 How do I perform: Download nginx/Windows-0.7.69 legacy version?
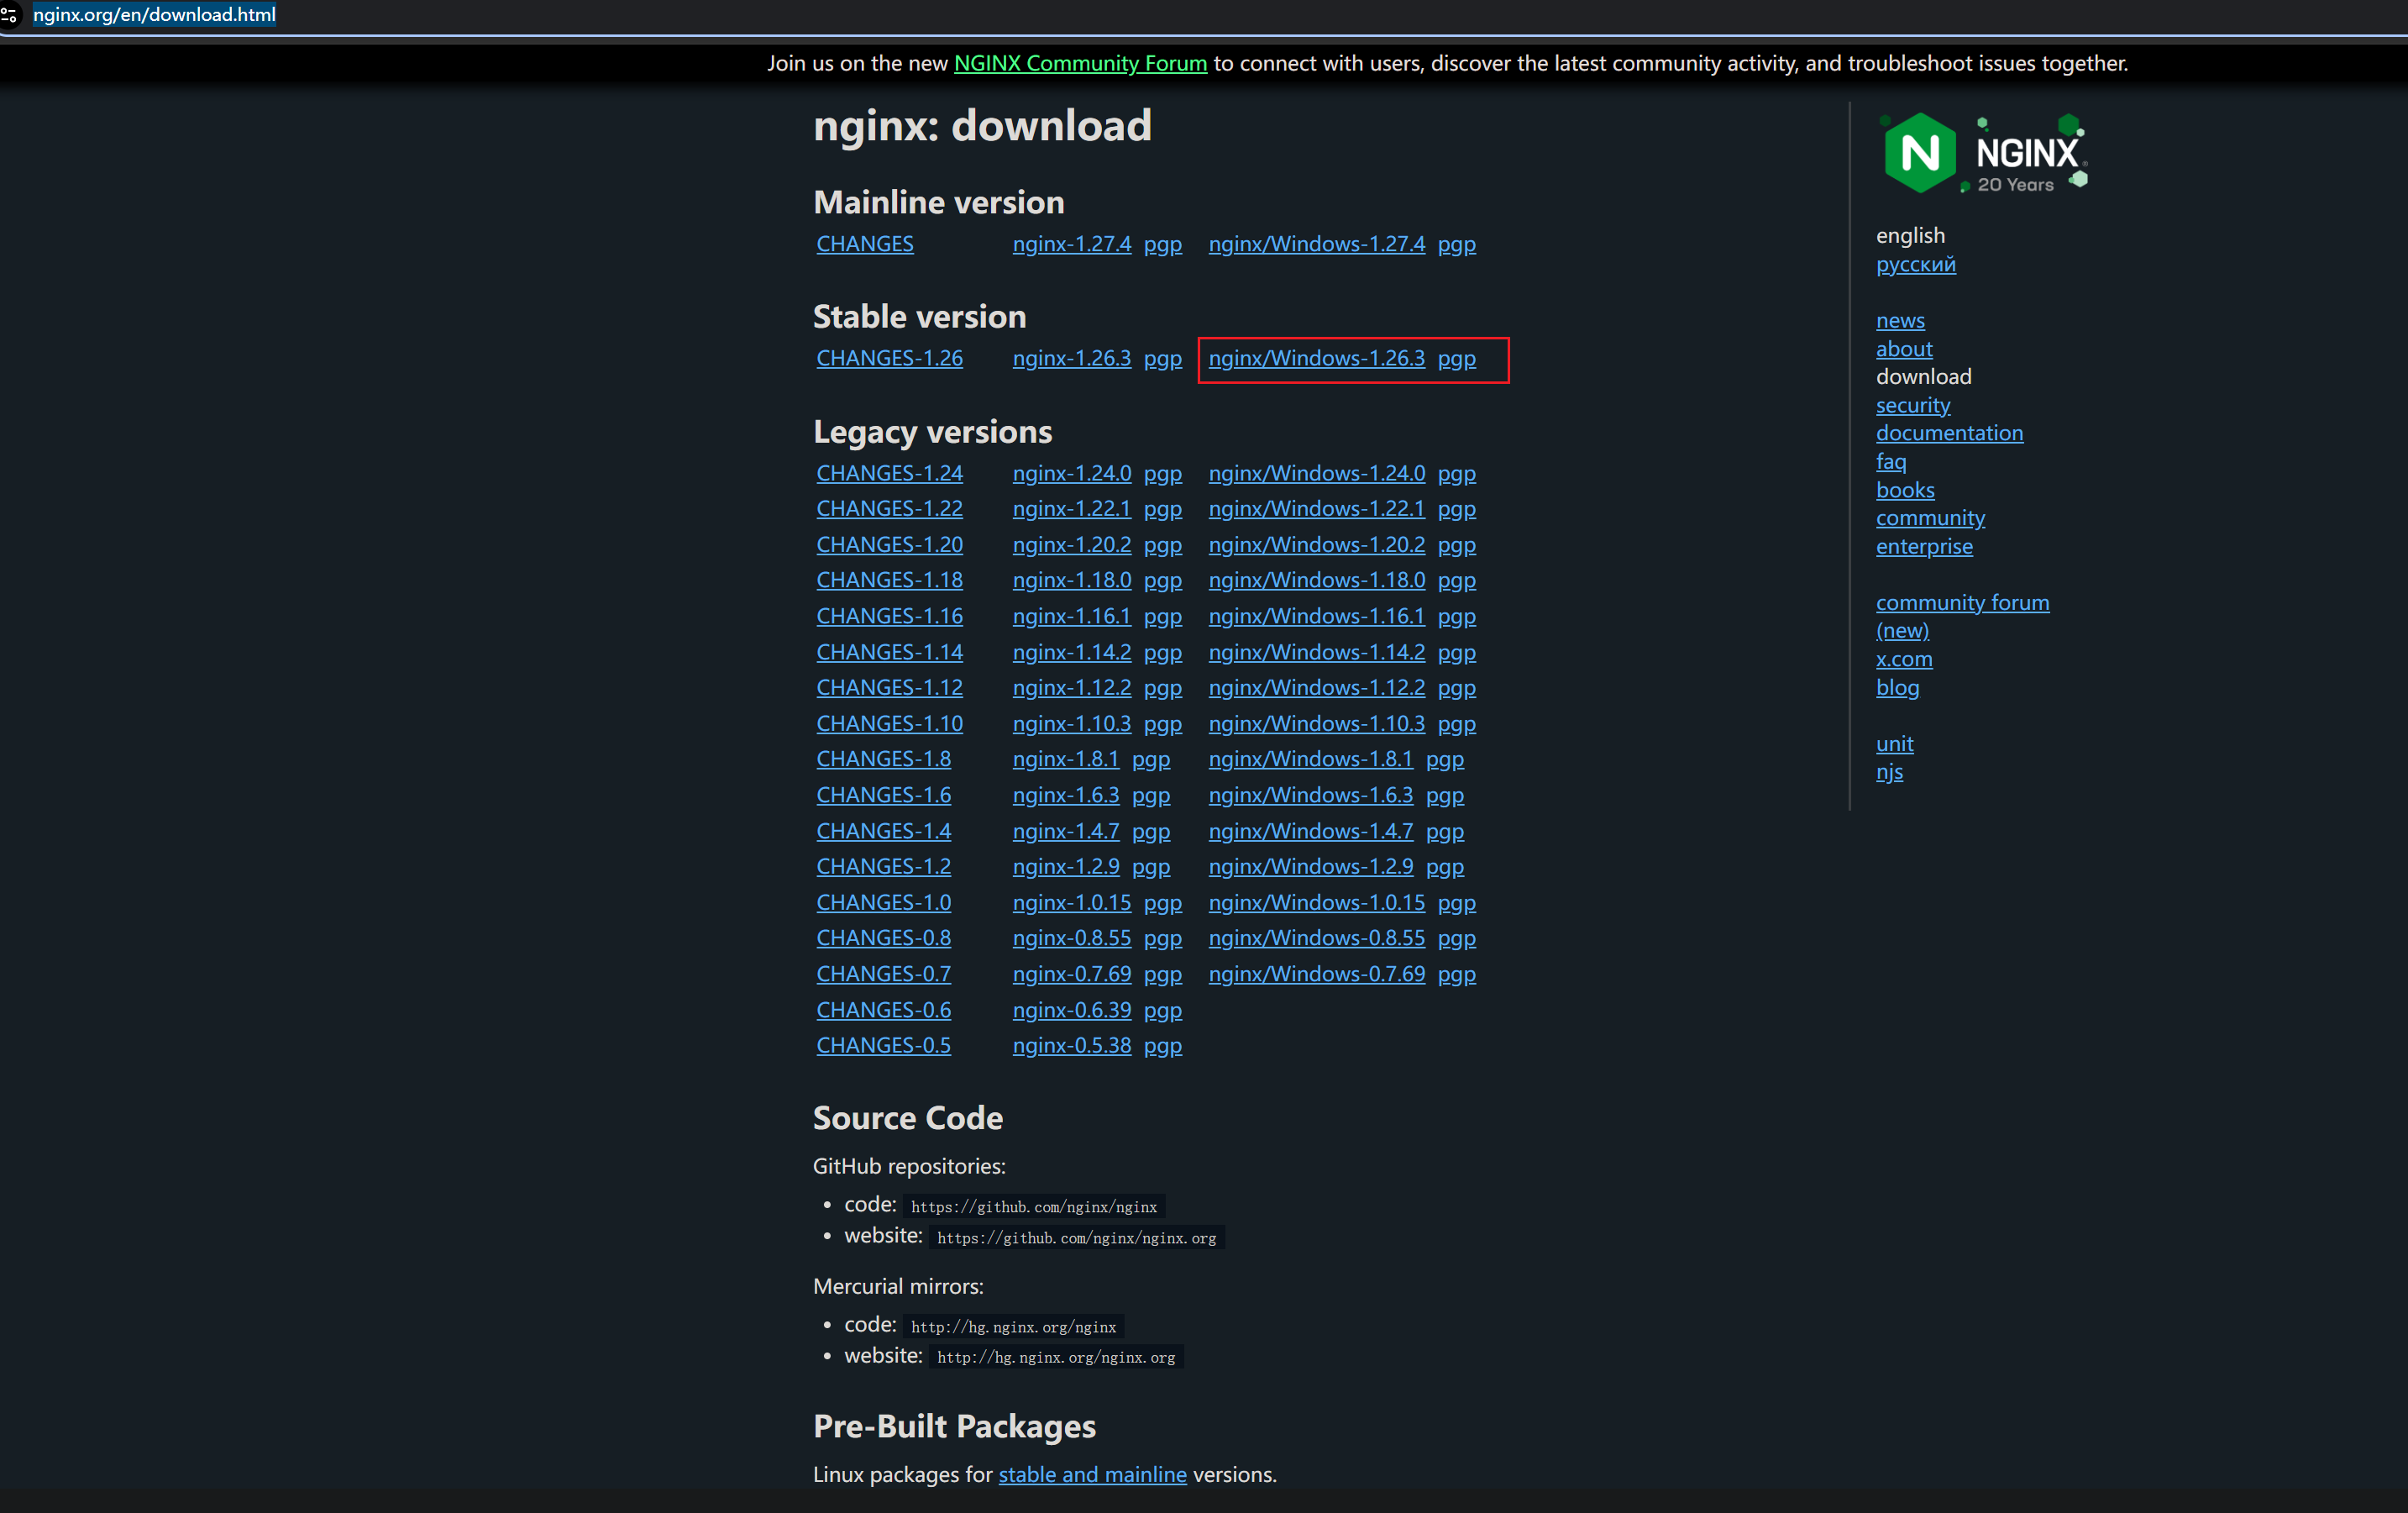point(1316,974)
